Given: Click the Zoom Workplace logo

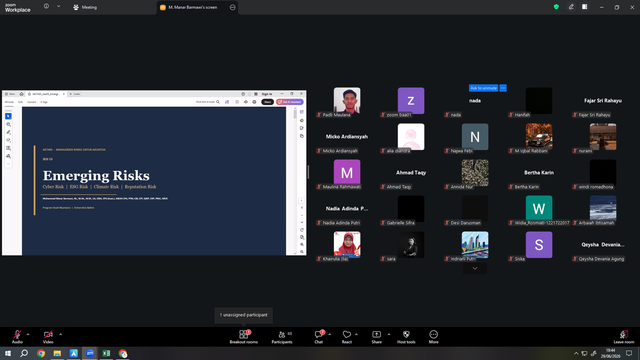Looking at the screenshot, I should pos(18,8).
